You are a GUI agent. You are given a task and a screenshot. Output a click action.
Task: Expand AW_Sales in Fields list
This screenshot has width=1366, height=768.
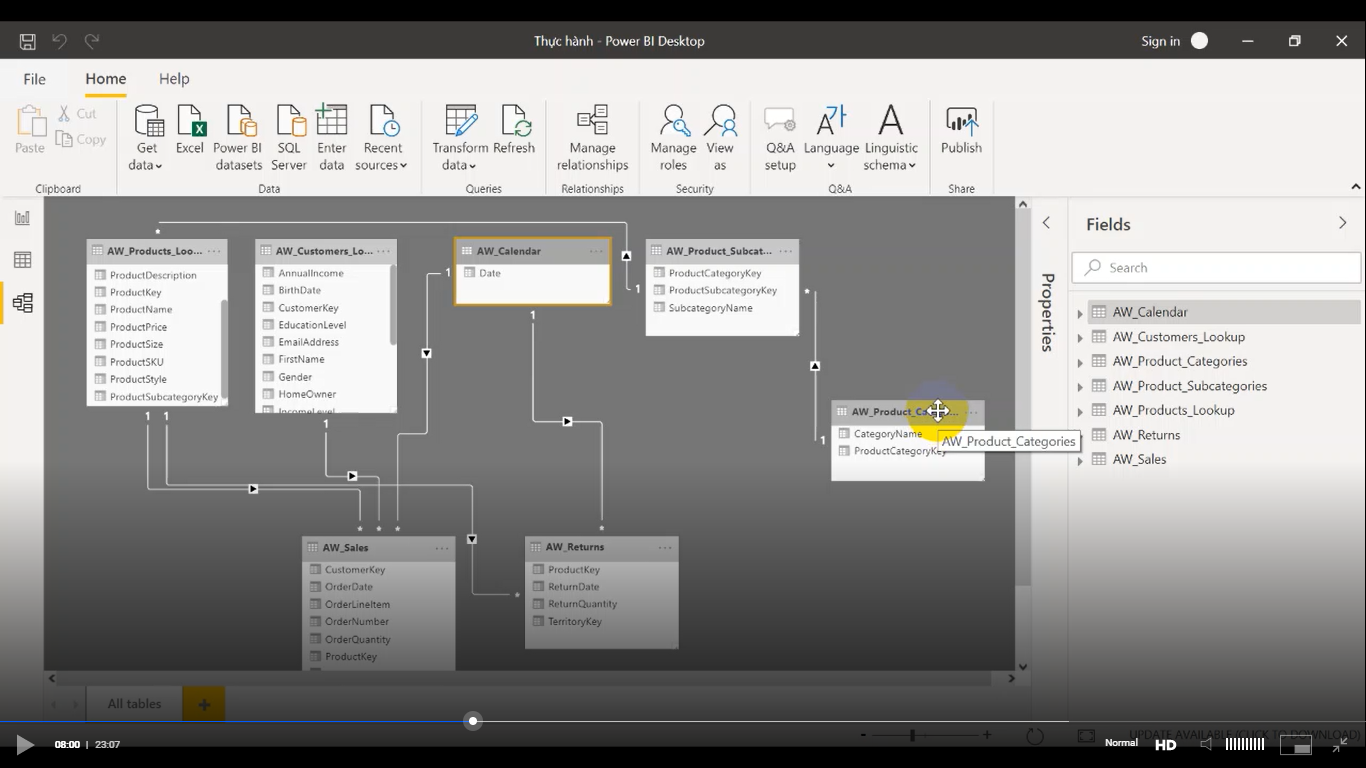pyautogui.click(x=1080, y=460)
